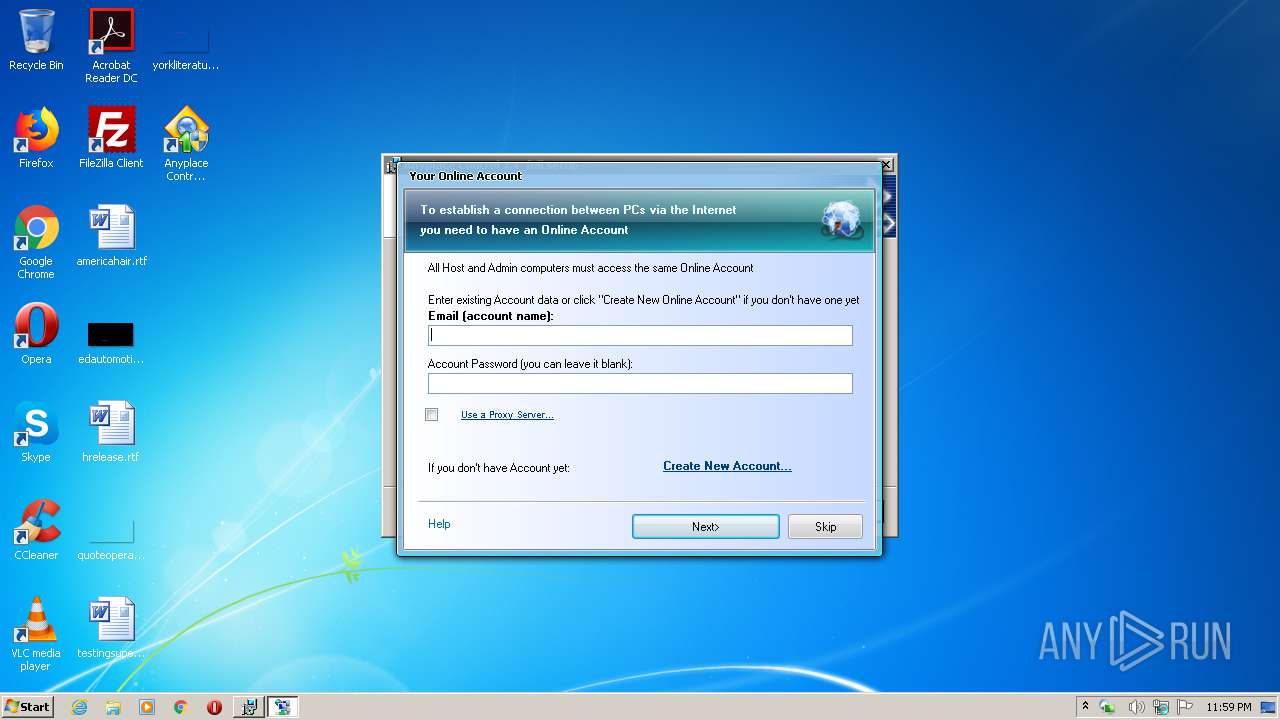The image size is (1280, 720).
Task: Enable the Use a Proxy Server checkbox
Action: (x=432, y=415)
